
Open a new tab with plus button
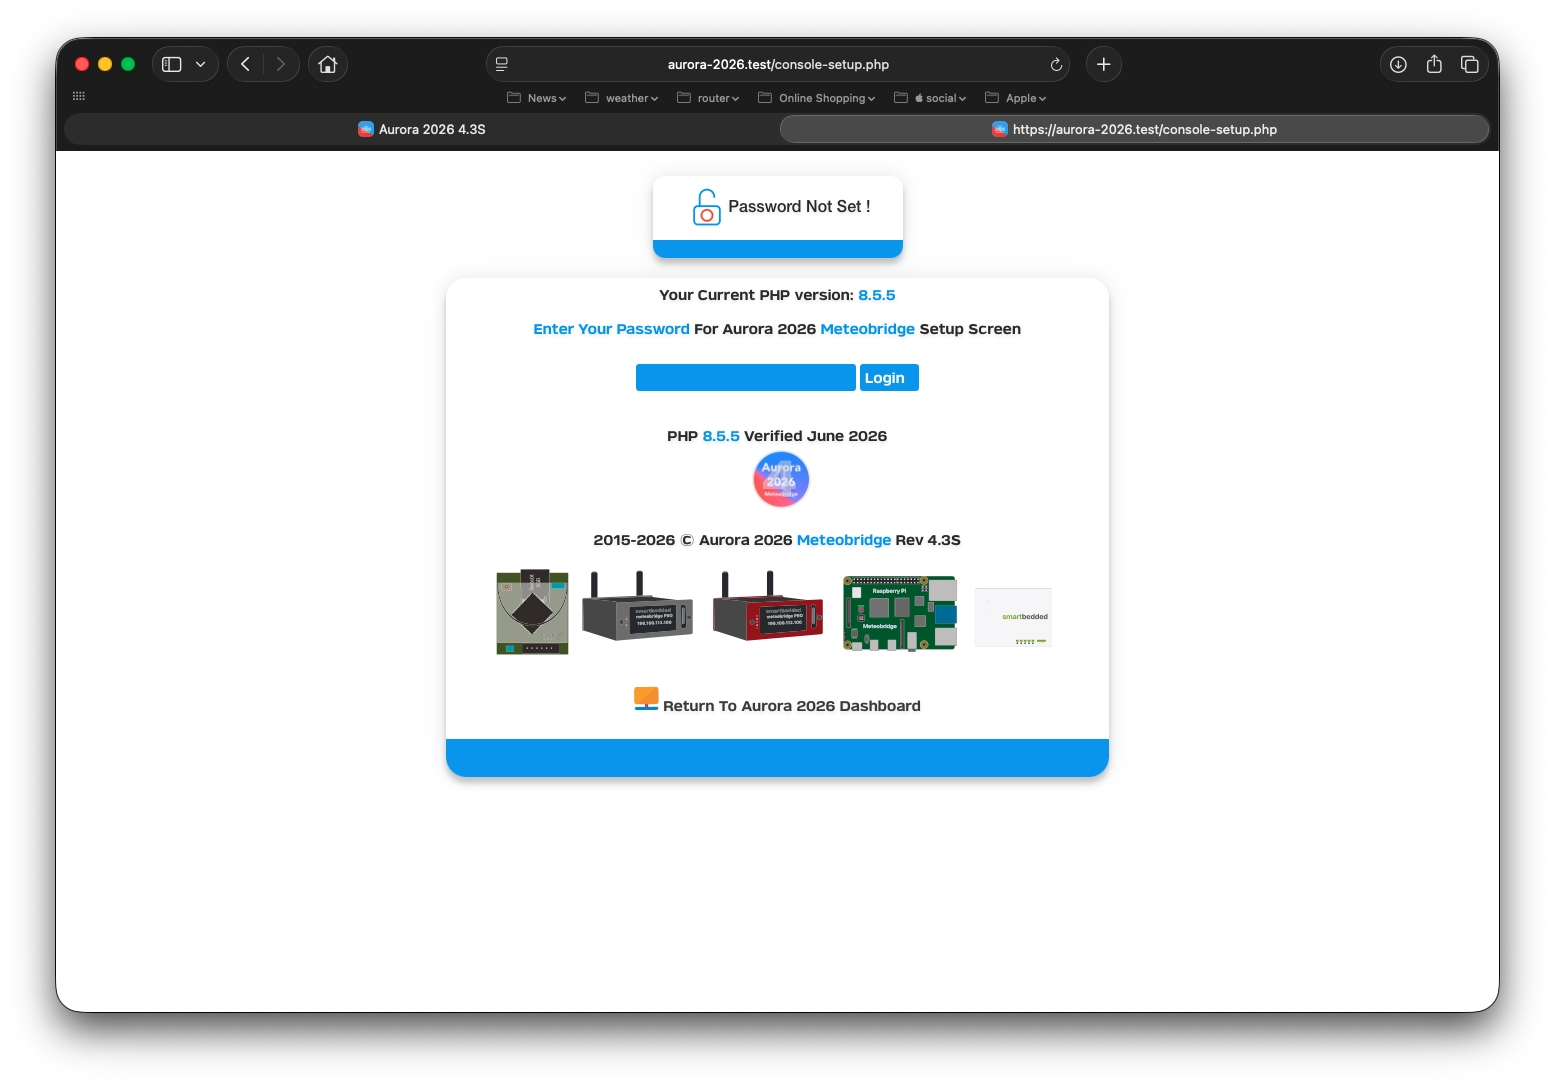coord(1104,64)
